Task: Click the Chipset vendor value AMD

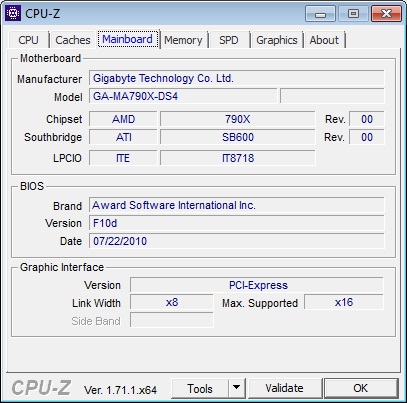Action: click(123, 119)
